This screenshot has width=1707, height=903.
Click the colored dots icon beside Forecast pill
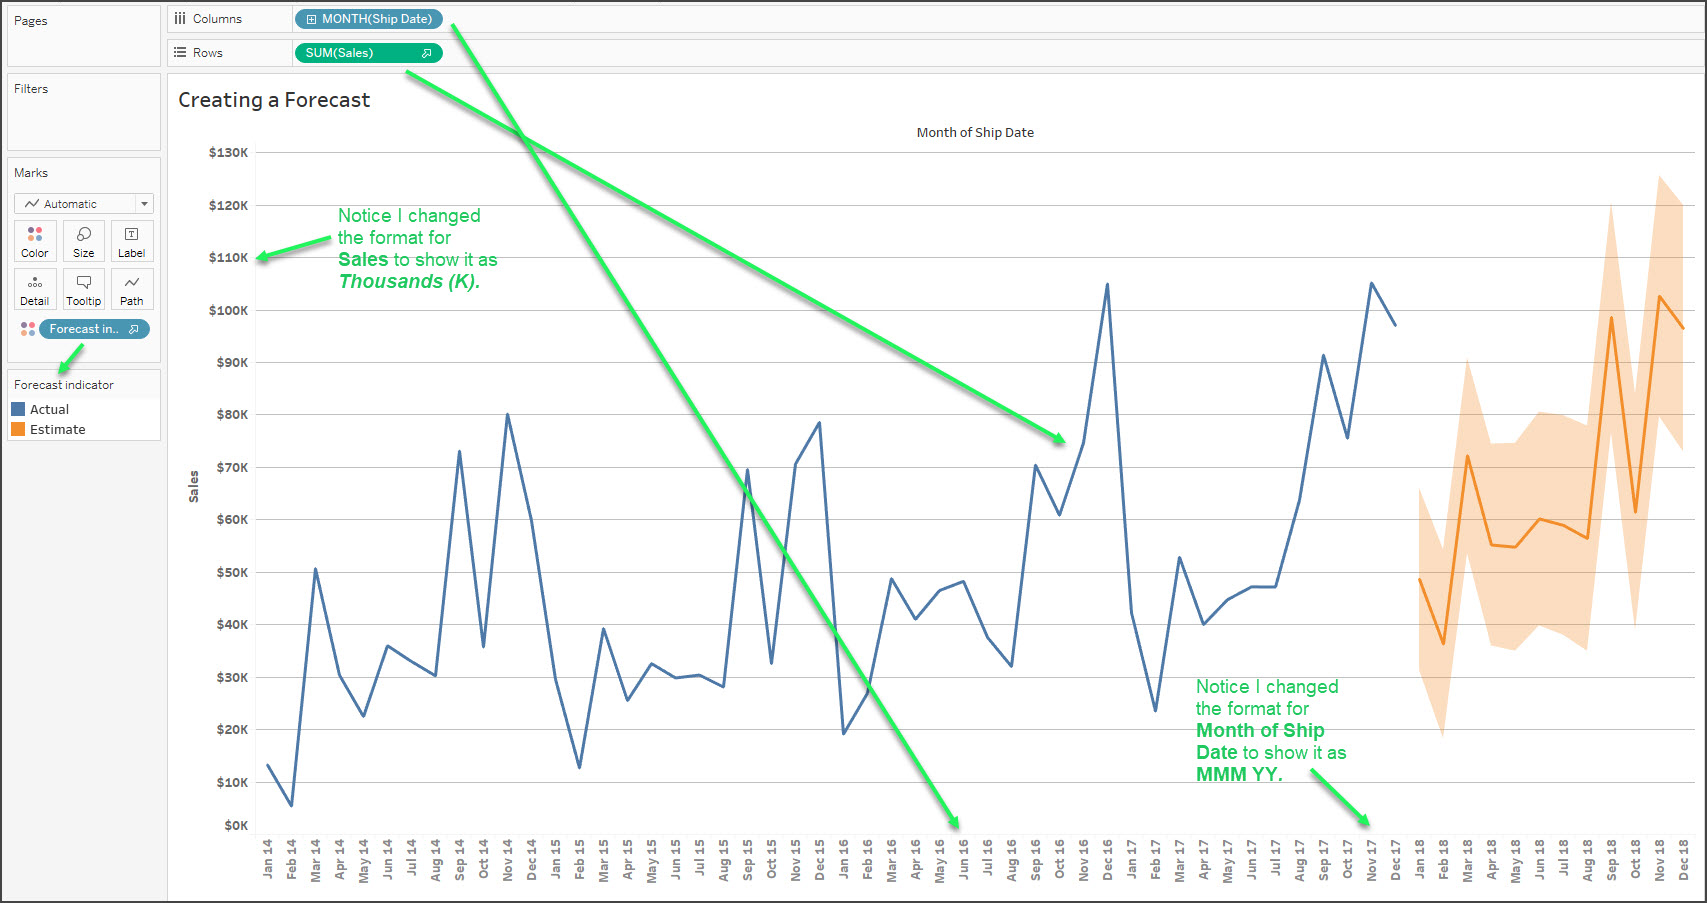coord(27,328)
